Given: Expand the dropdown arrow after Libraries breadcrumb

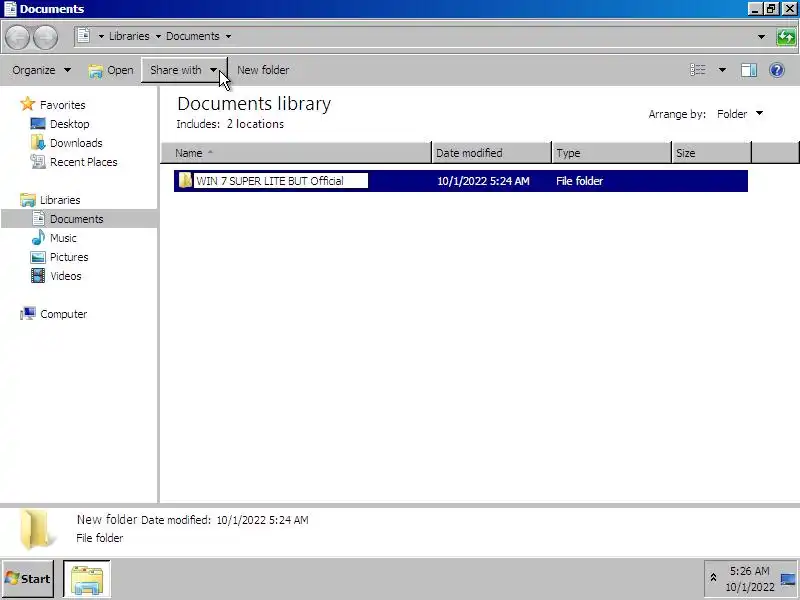Looking at the screenshot, I should pyautogui.click(x=158, y=36).
